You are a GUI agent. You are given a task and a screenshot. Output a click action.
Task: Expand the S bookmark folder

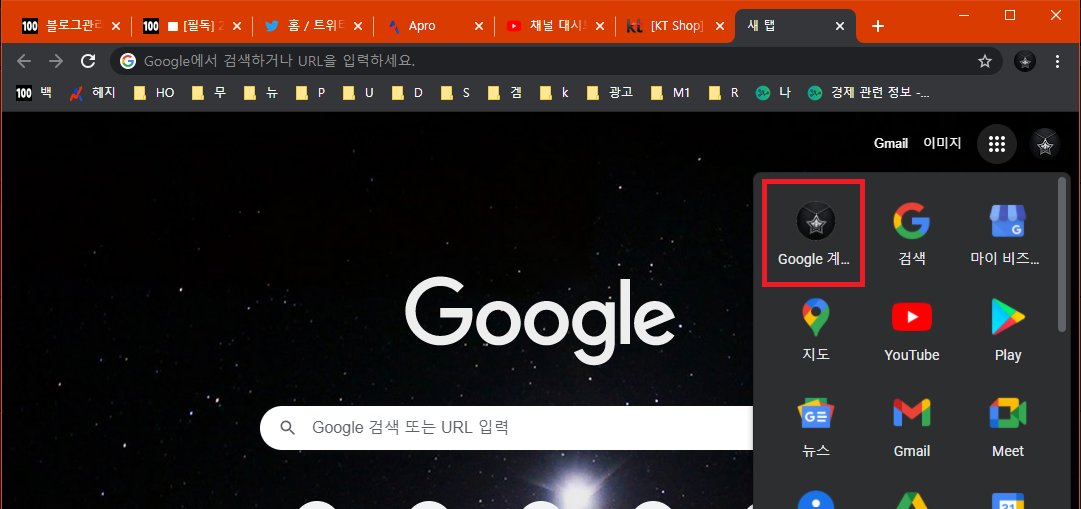pyautogui.click(x=456, y=92)
